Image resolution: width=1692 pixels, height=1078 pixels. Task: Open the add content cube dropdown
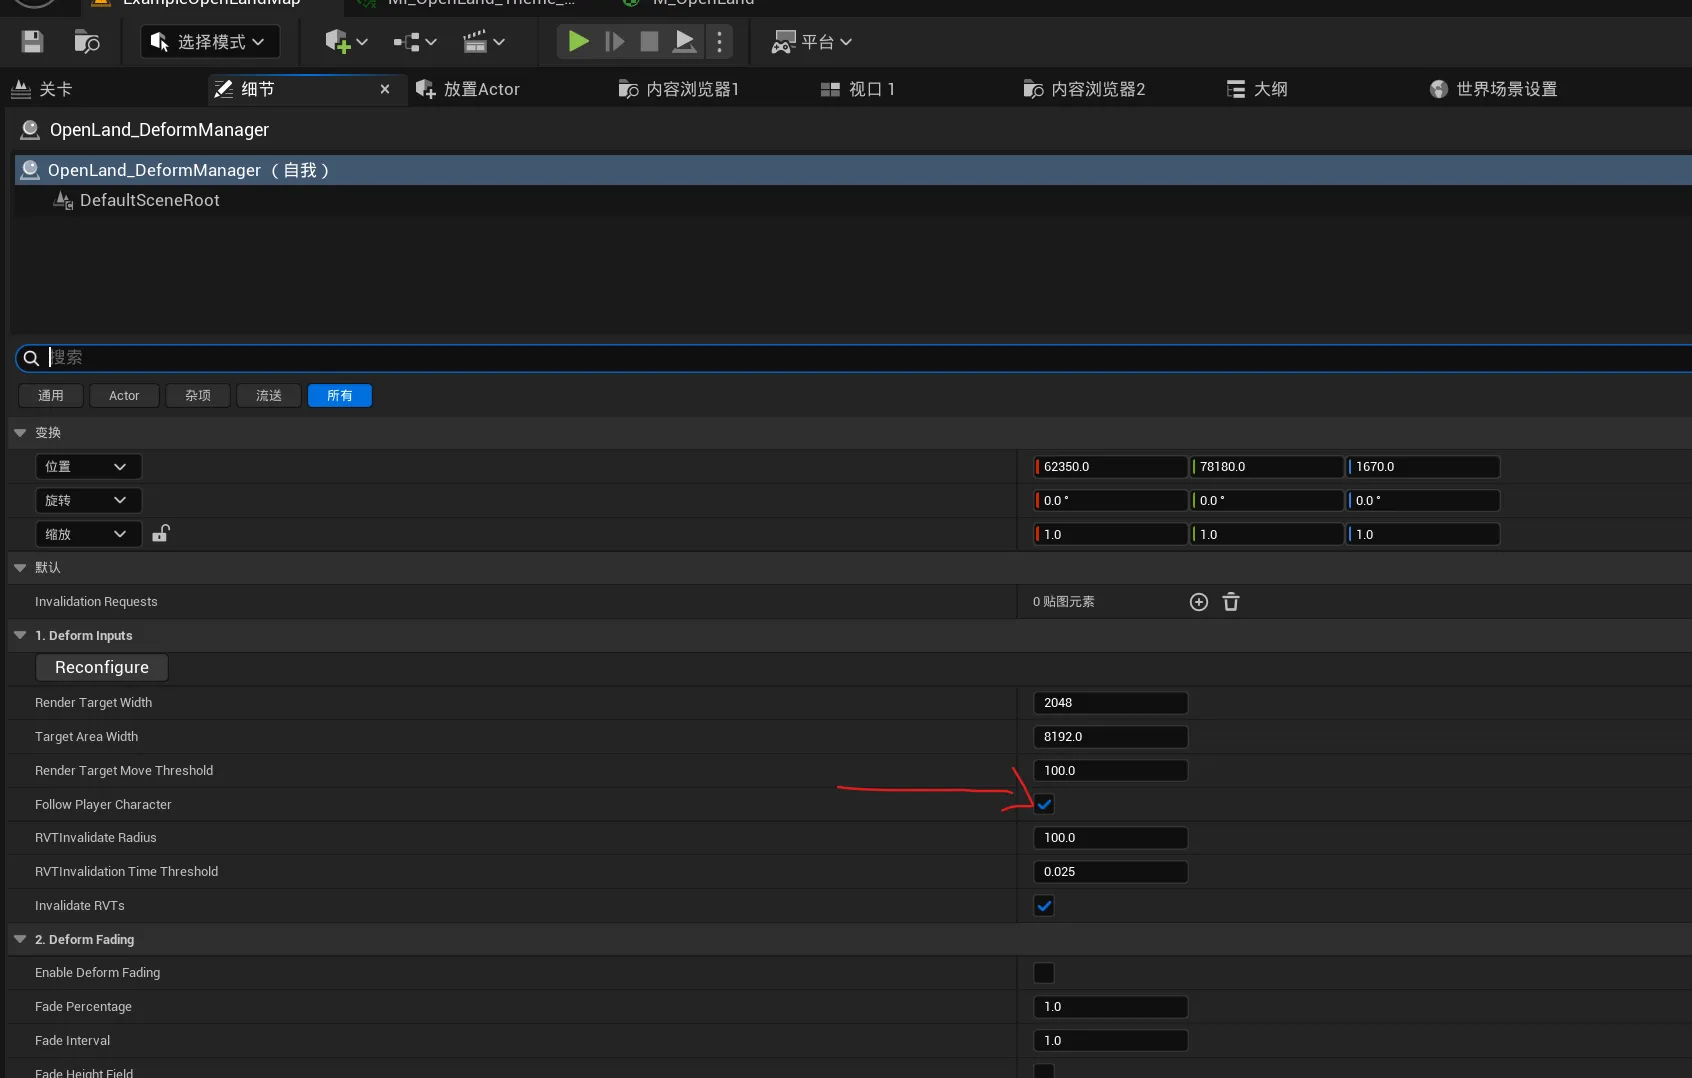346,41
